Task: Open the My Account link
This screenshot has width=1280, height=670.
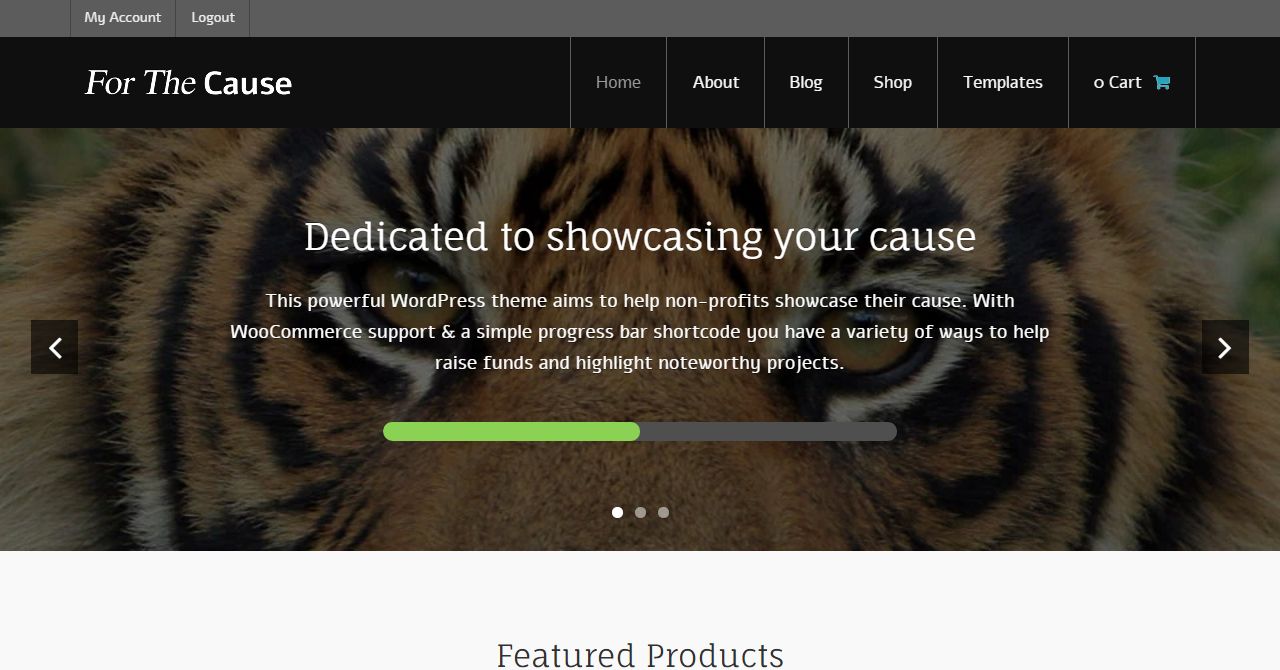Action: tap(123, 18)
